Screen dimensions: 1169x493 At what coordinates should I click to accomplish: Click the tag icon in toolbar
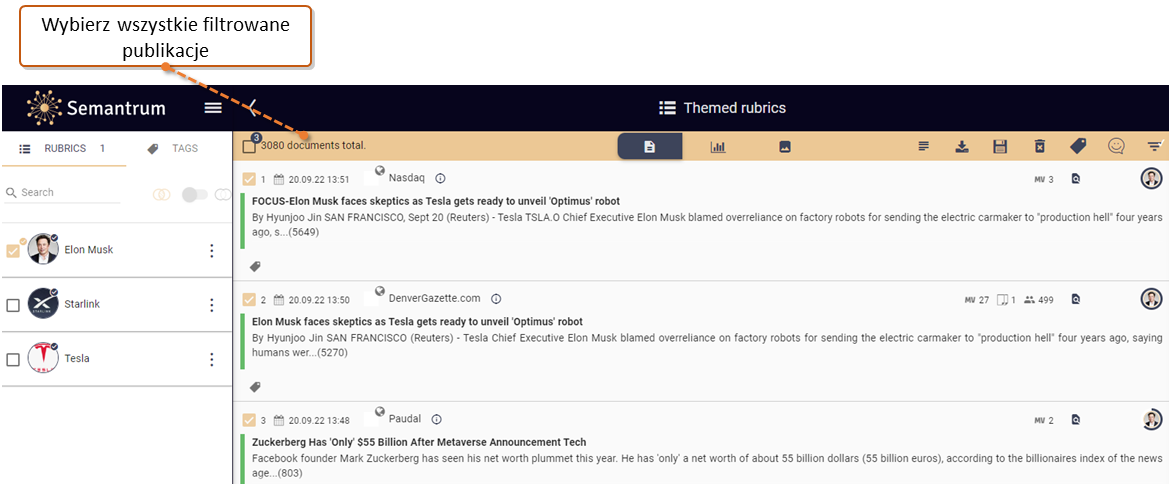click(1078, 147)
